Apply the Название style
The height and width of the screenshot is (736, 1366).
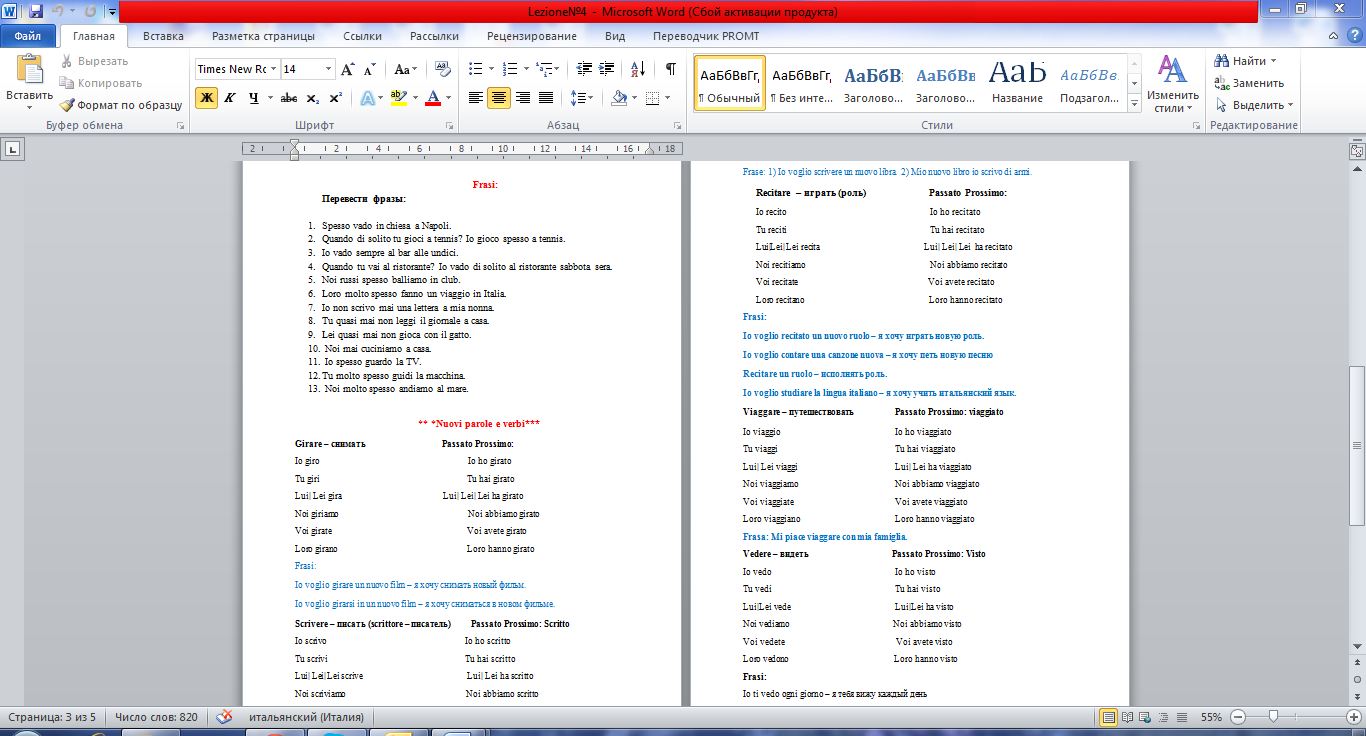(1018, 83)
